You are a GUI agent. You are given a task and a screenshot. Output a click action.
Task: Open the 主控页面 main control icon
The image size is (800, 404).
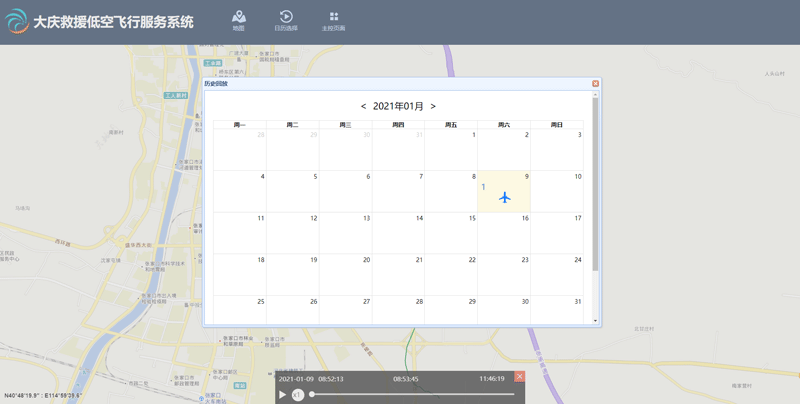[333, 20]
